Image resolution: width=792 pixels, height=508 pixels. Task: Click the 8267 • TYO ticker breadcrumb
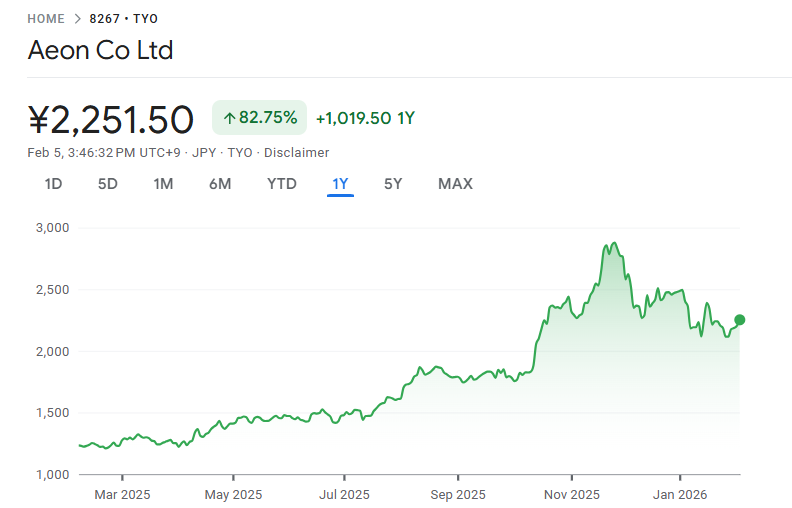[x=123, y=19]
